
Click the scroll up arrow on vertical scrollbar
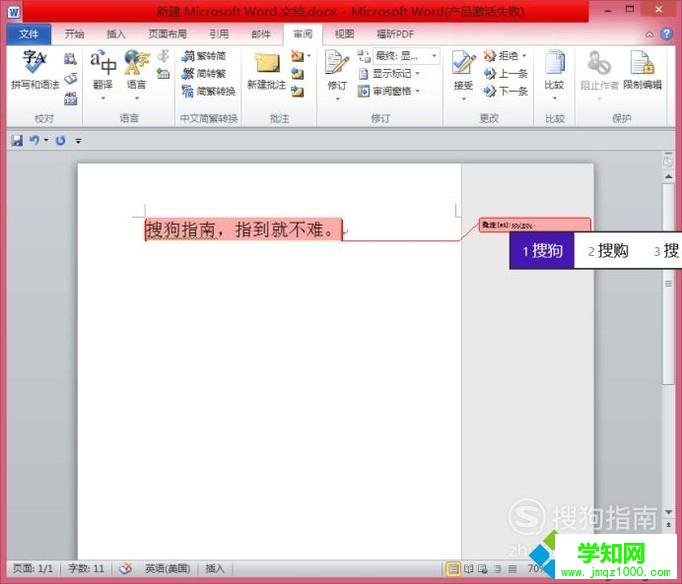pyautogui.click(x=669, y=177)
